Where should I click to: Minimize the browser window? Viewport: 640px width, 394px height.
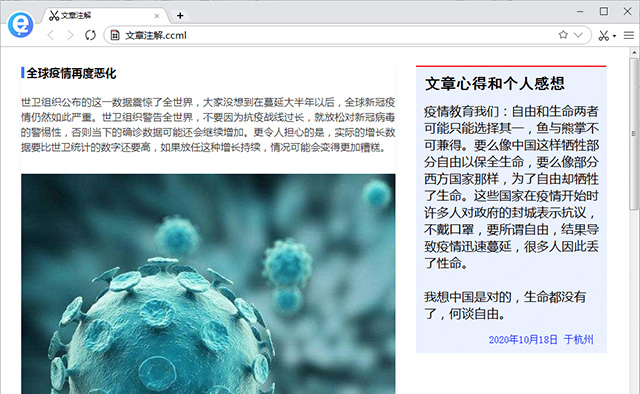(x=580, y=11)
